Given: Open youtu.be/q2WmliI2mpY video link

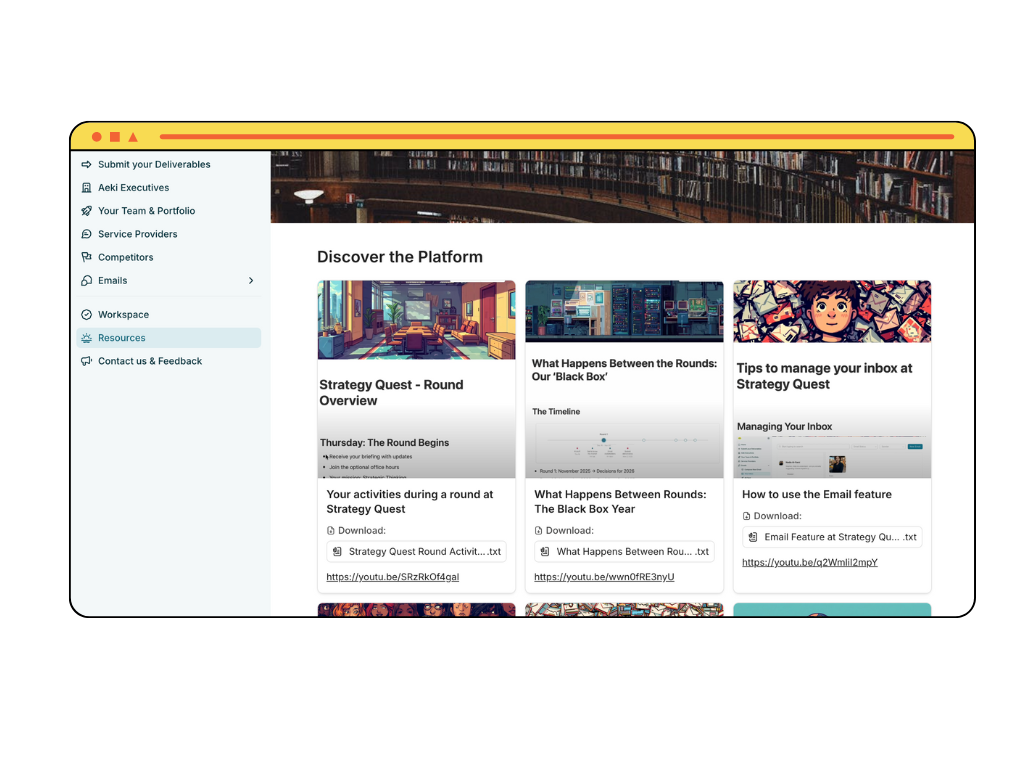Looking at the screenshot, I should pos(810,562).
